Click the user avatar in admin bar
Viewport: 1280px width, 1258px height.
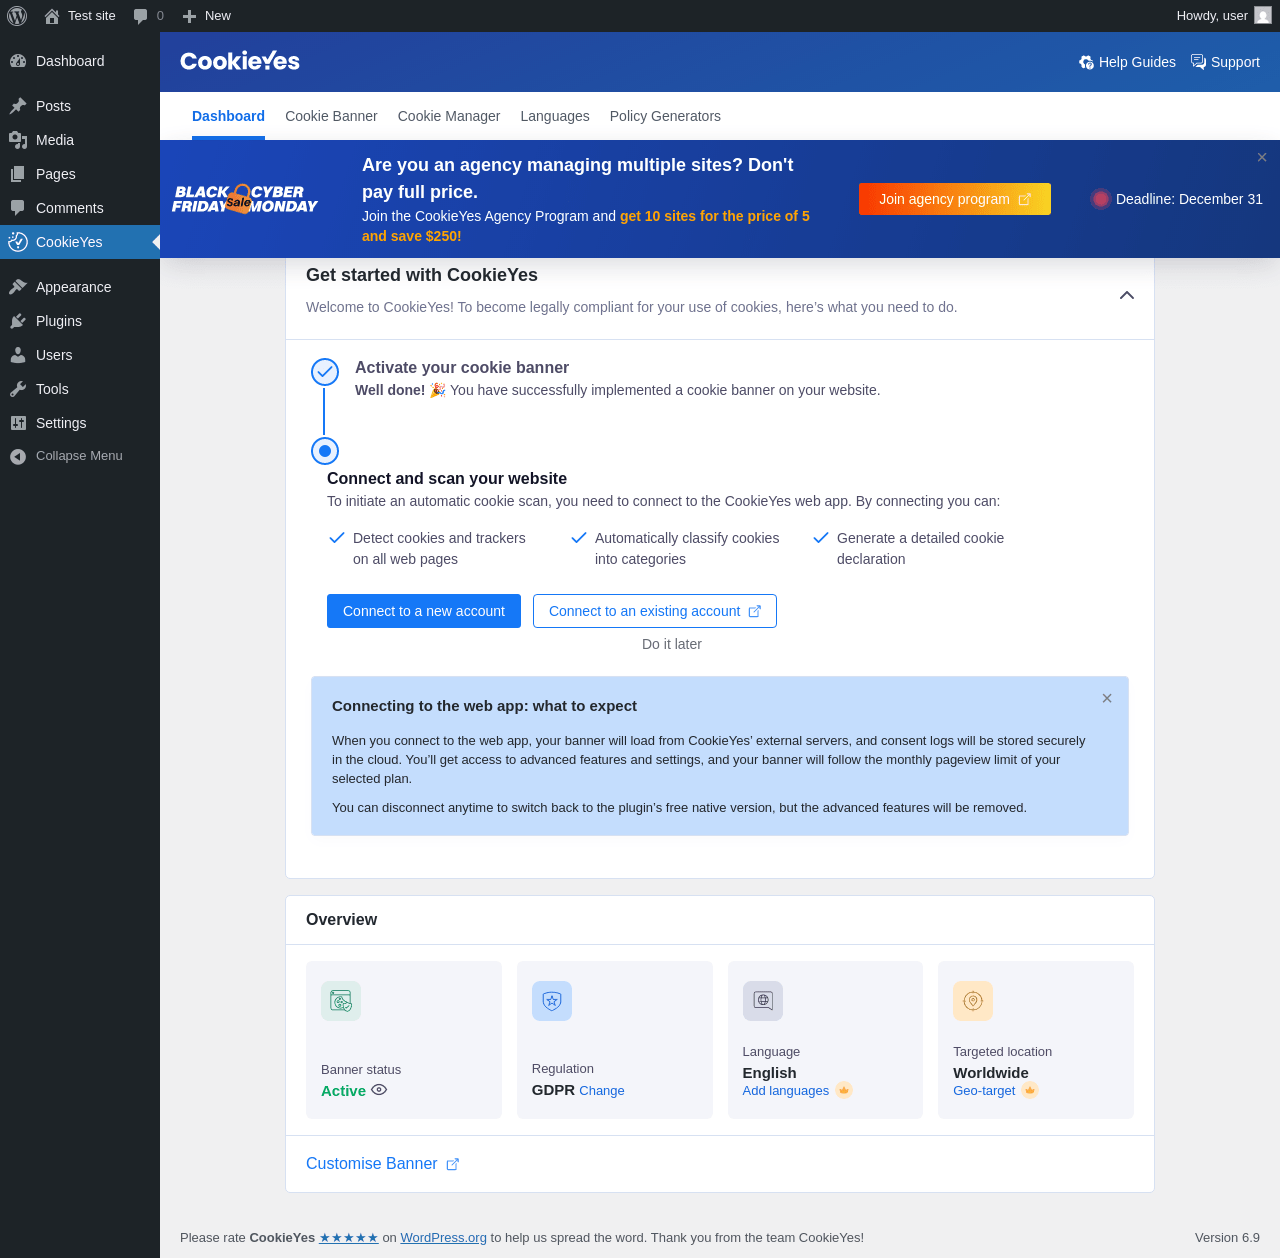click(x=1263, y=15)
